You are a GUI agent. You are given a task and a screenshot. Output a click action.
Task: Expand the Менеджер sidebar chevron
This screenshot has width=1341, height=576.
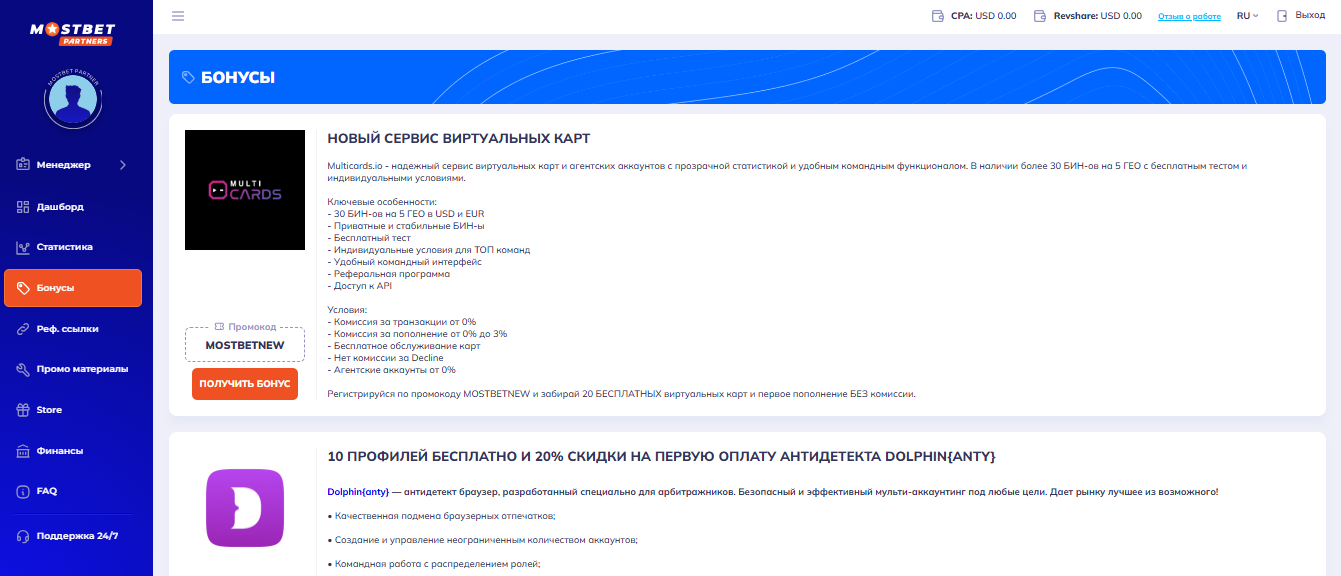coord(123,165)
